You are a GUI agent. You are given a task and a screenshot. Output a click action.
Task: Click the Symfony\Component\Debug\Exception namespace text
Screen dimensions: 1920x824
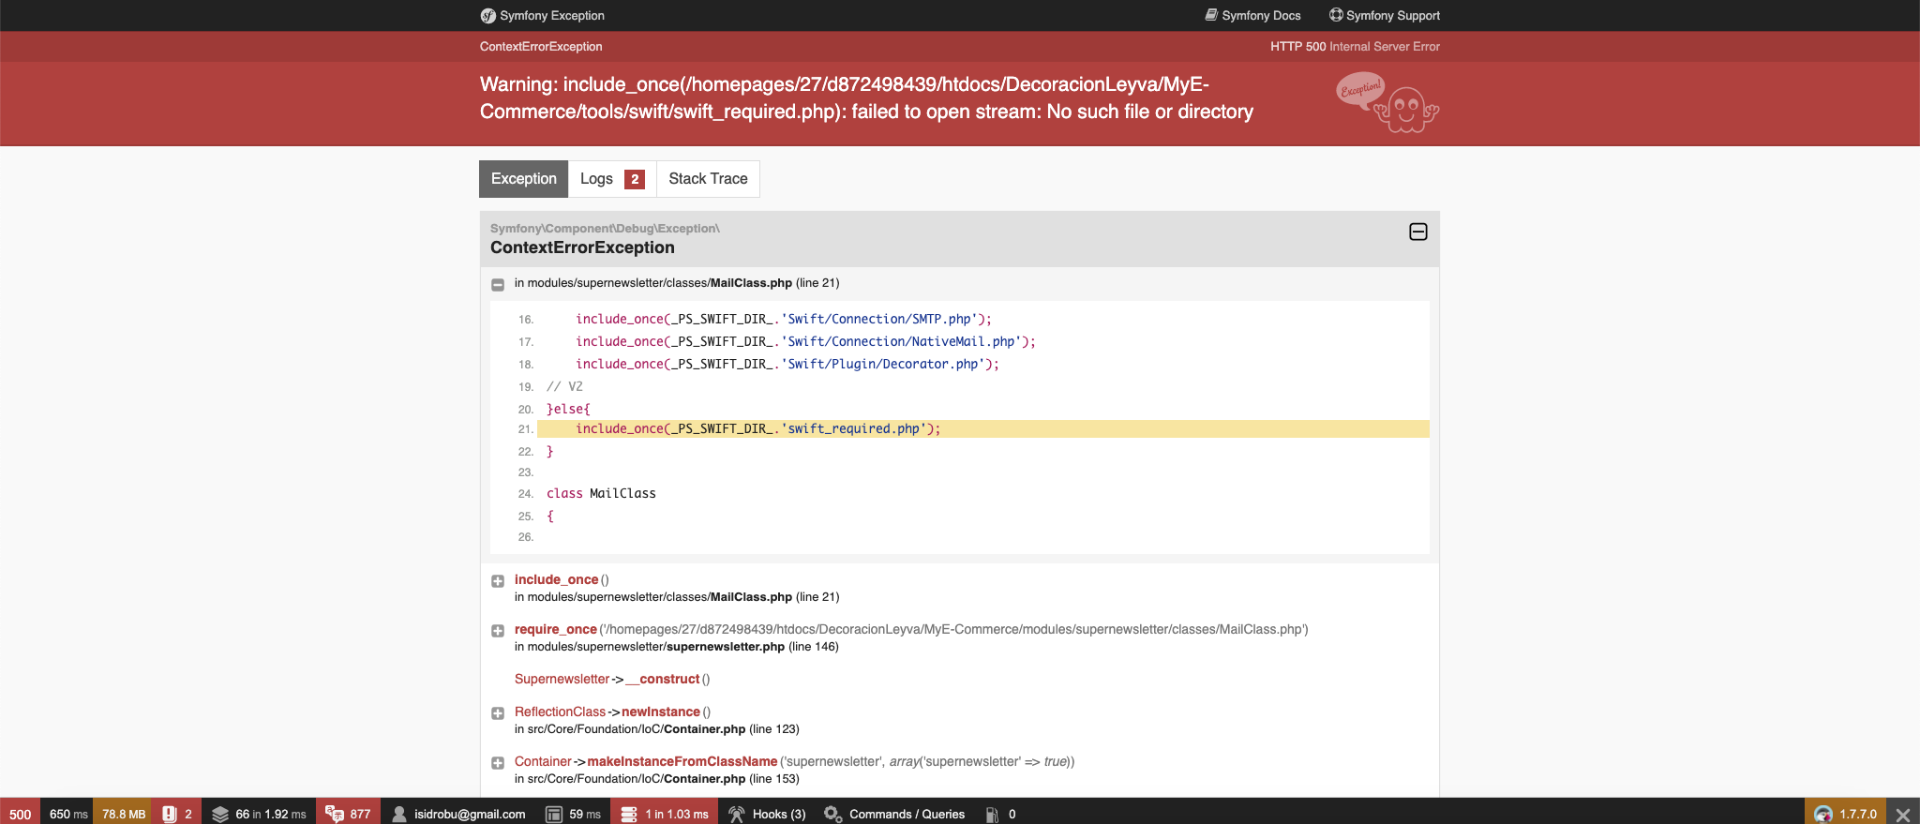click(605, 229)
